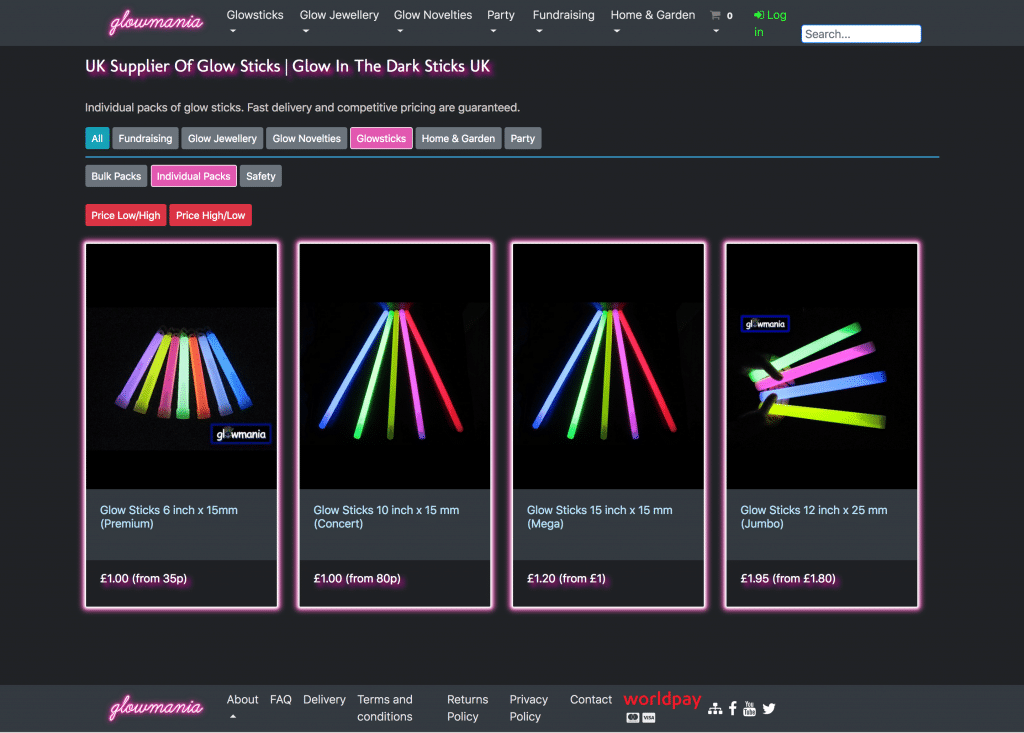Sort by Price Low/High
Screen dimensions: 1024x733
click(x=125, y=216)
